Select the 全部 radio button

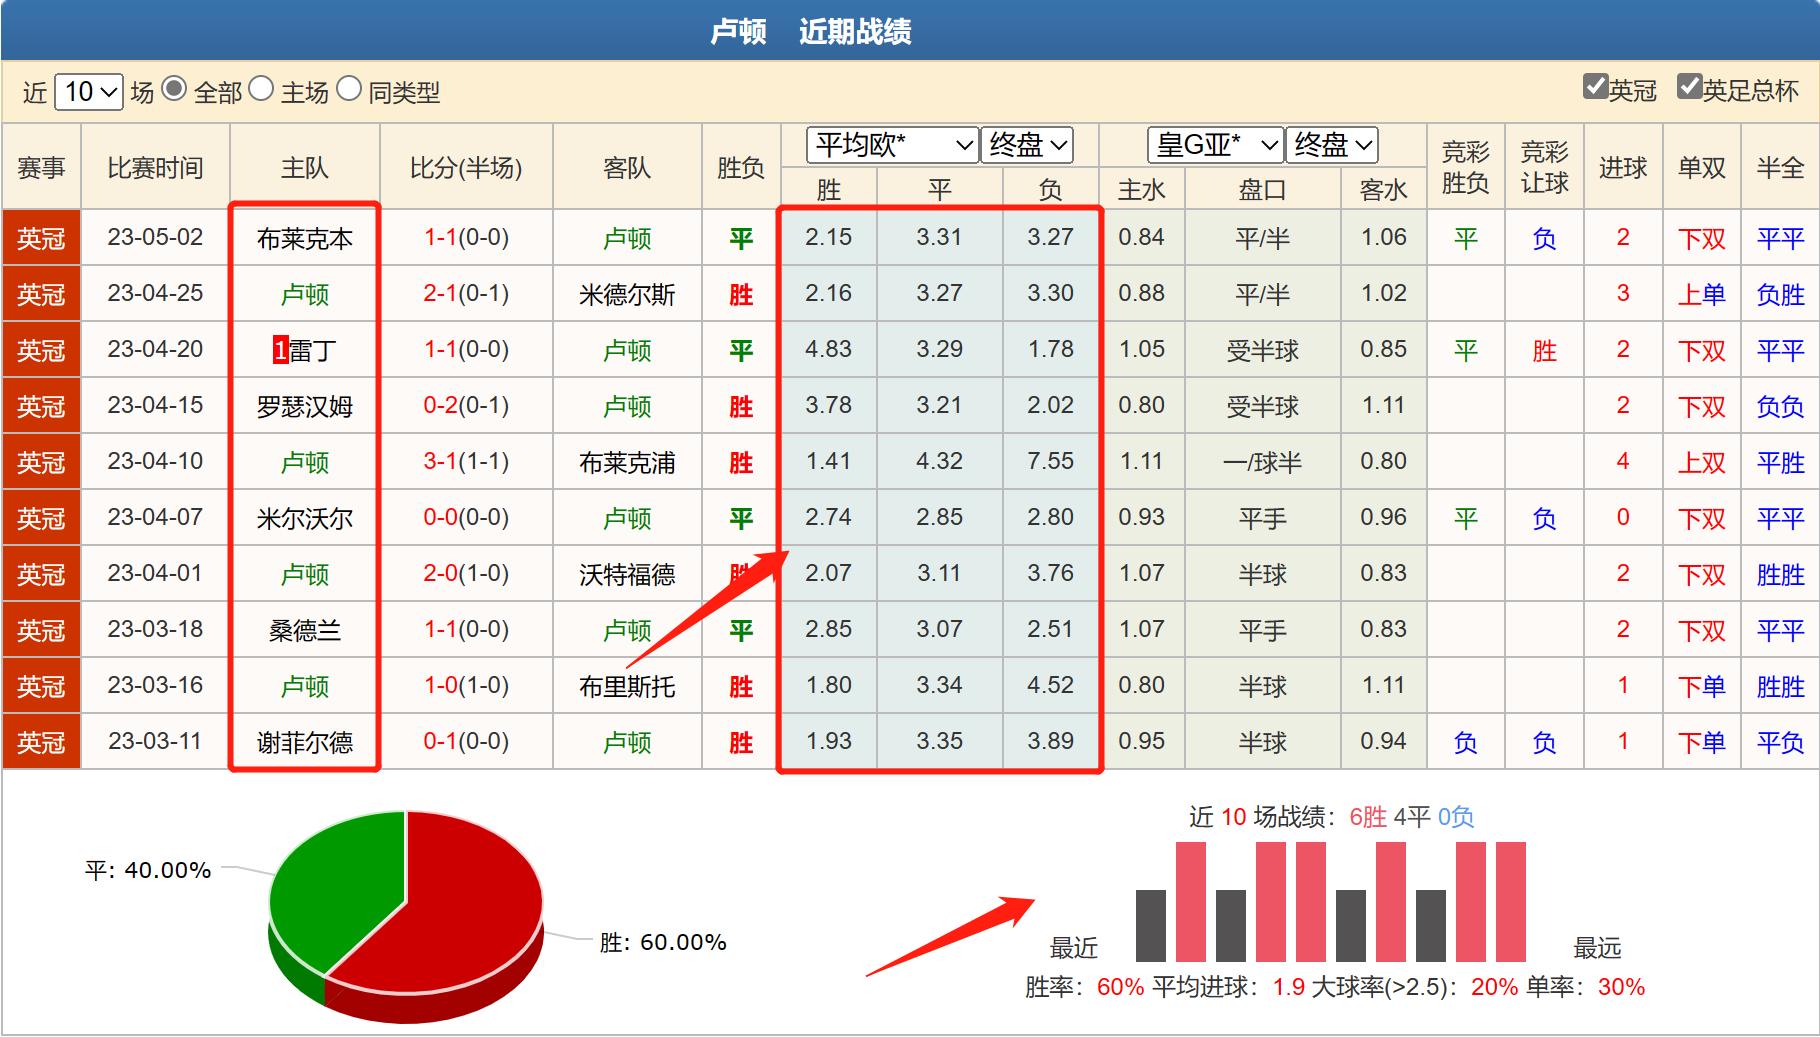(177, 90)
